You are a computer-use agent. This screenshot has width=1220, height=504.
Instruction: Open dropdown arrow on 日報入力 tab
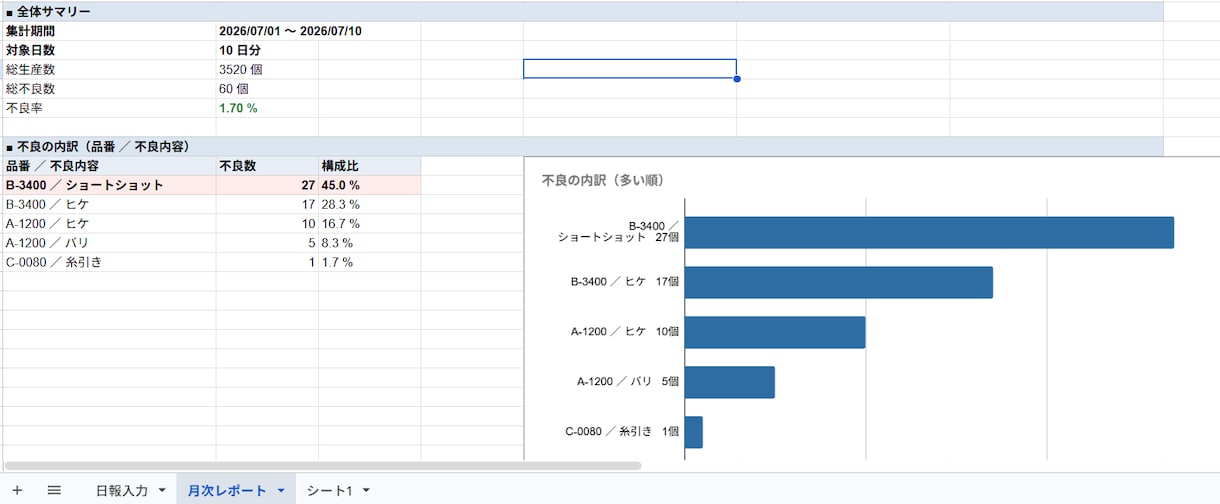[x=162, y=491]
